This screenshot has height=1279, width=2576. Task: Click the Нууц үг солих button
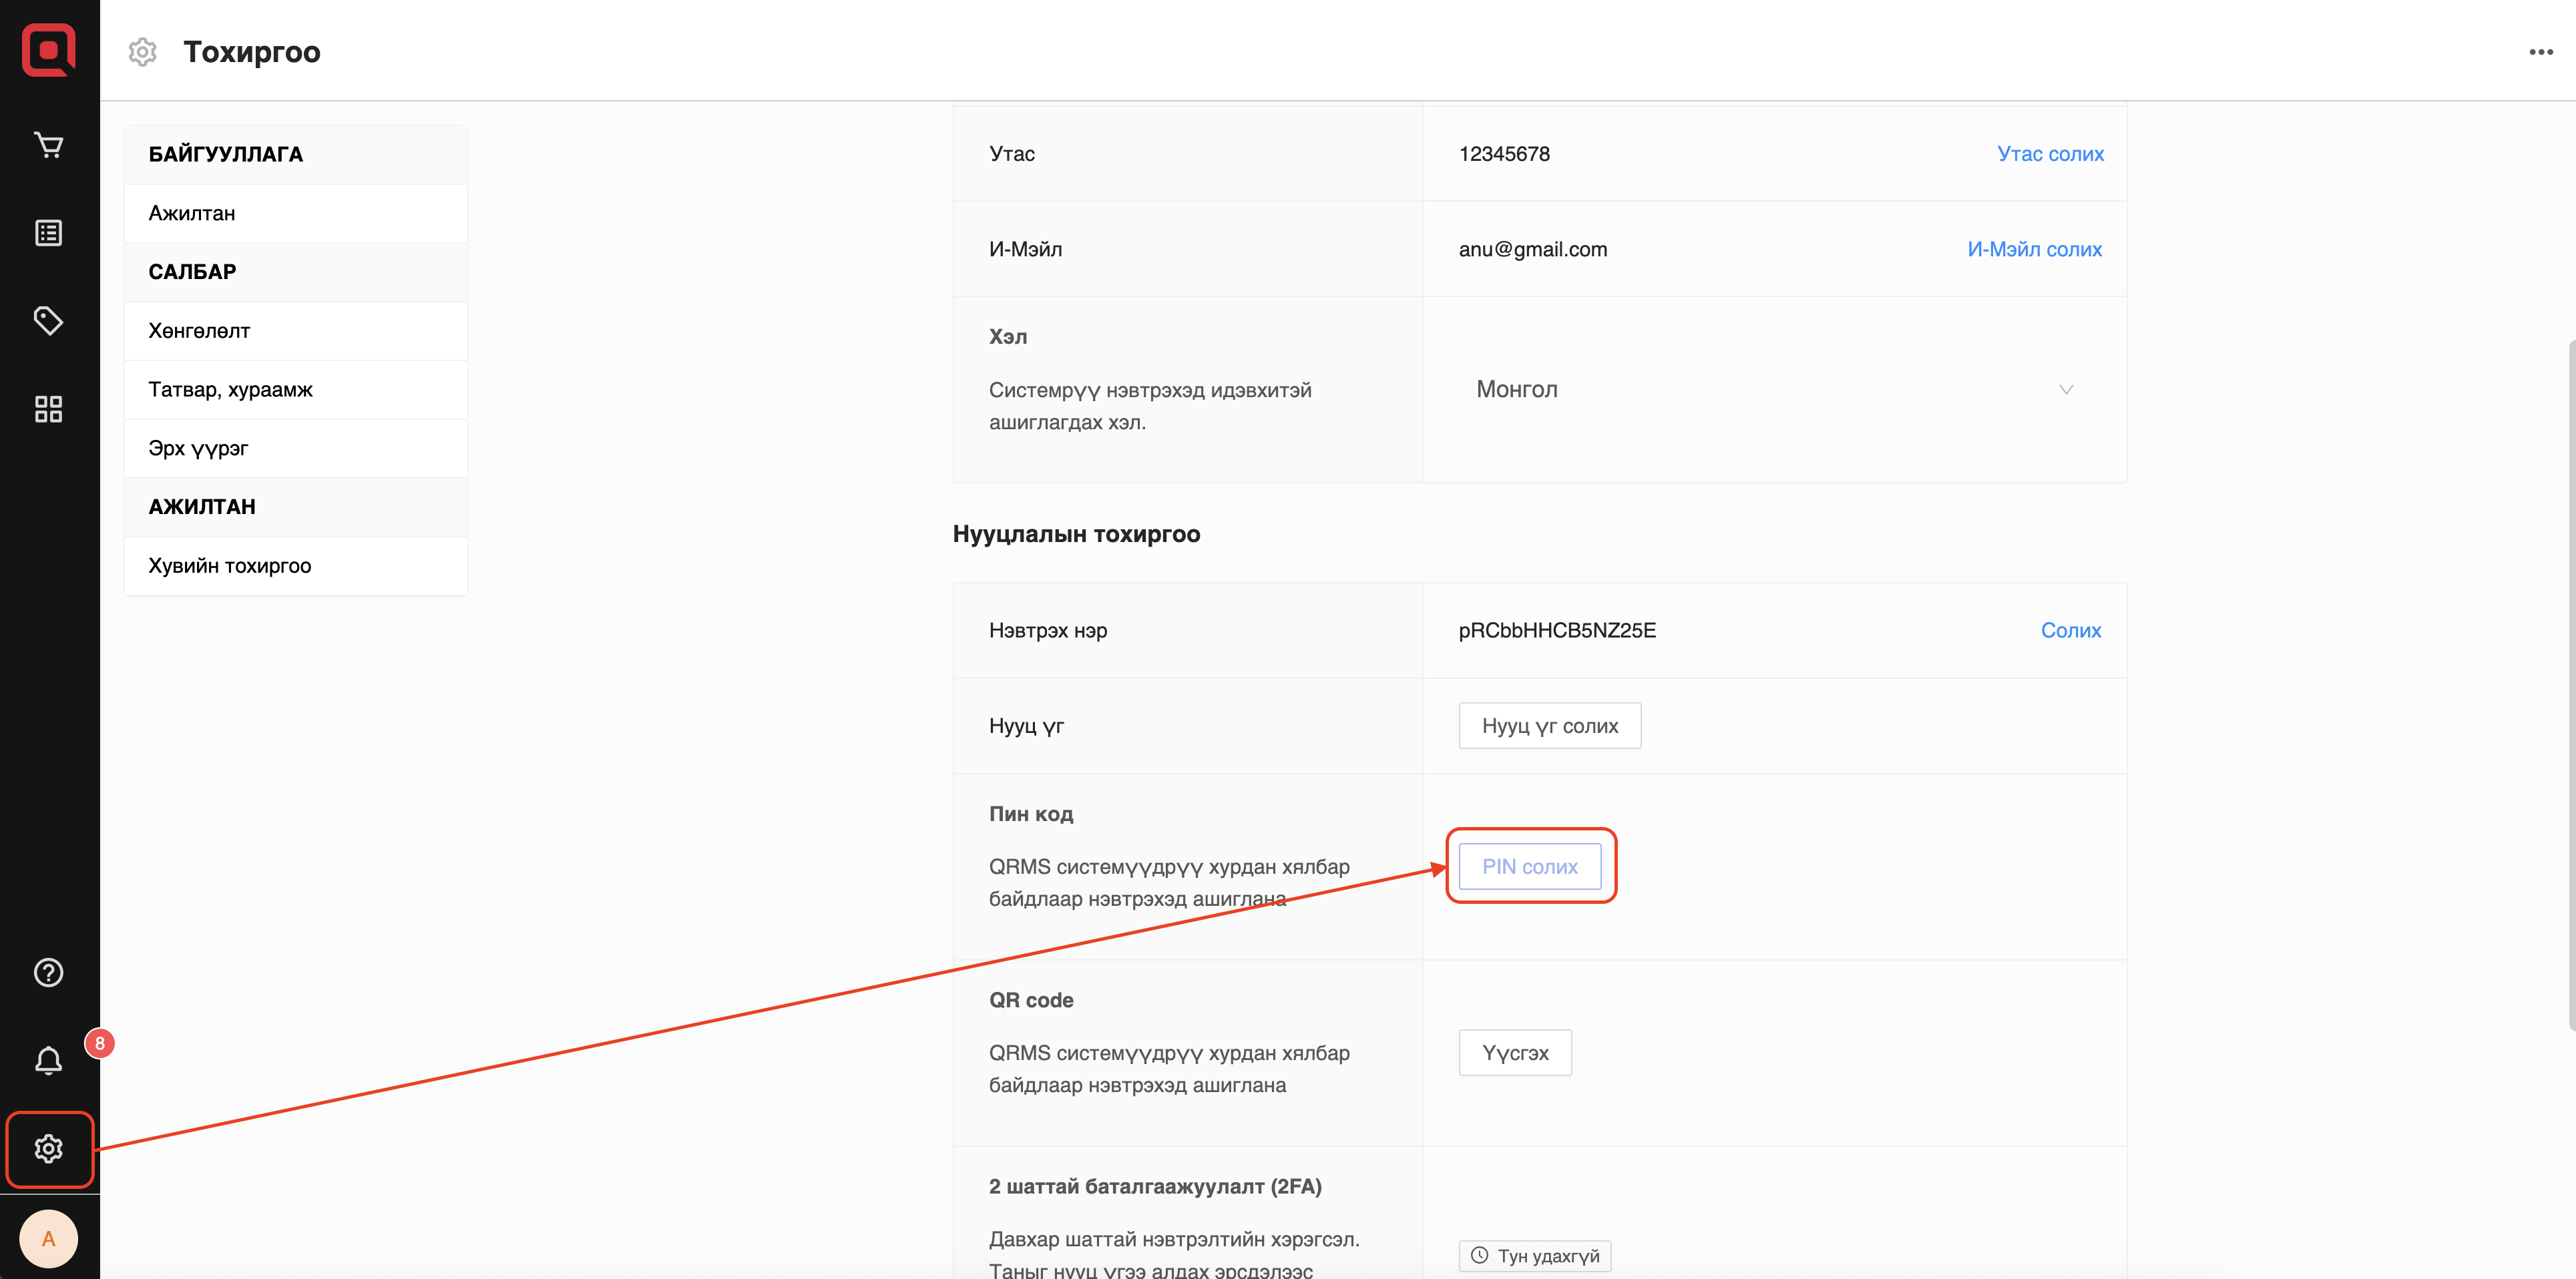coord(1549,726)
